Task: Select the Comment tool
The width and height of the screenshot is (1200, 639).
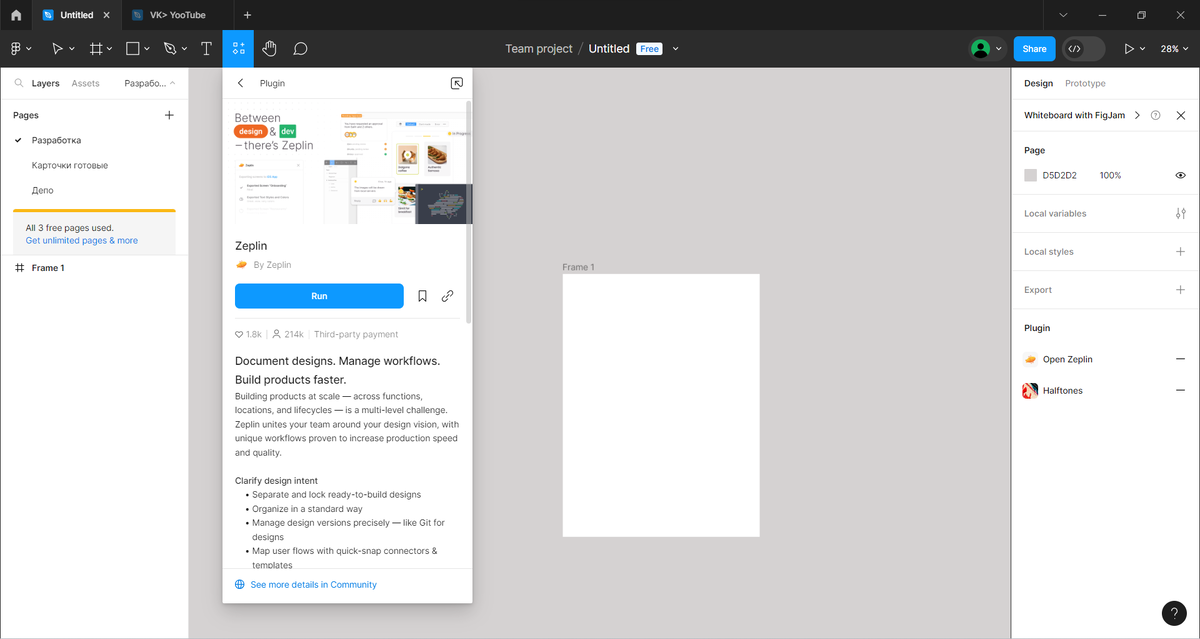Action: click(x=300, y=48)
